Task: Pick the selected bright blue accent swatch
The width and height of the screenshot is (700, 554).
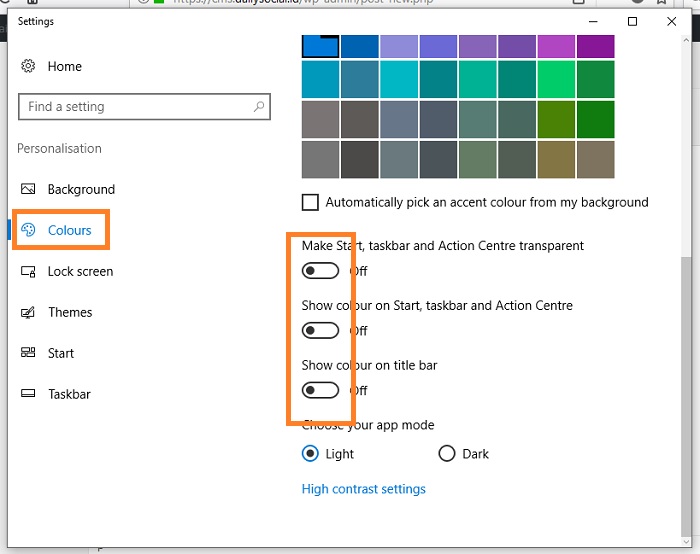Action: click(x=320, y=46)
